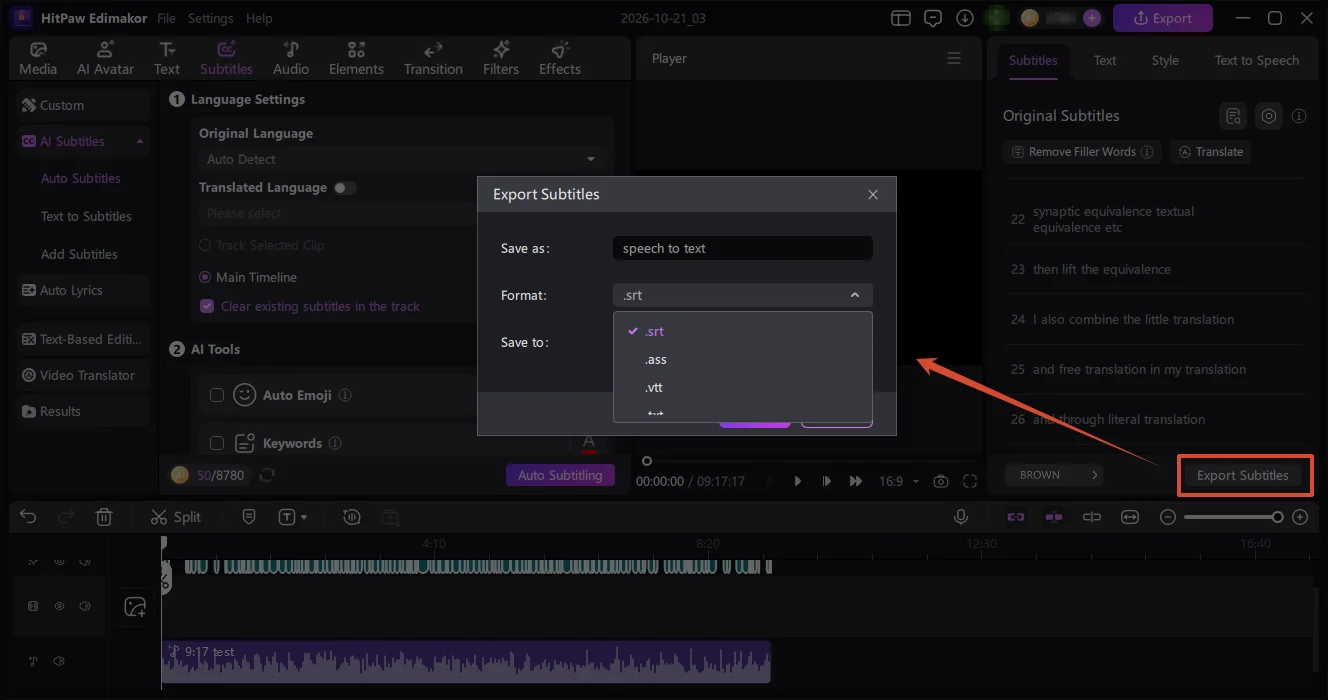This screenshot has width=1328, height=700.
Task: Click the microphone voiceover icon
Action: click(961, 517)
